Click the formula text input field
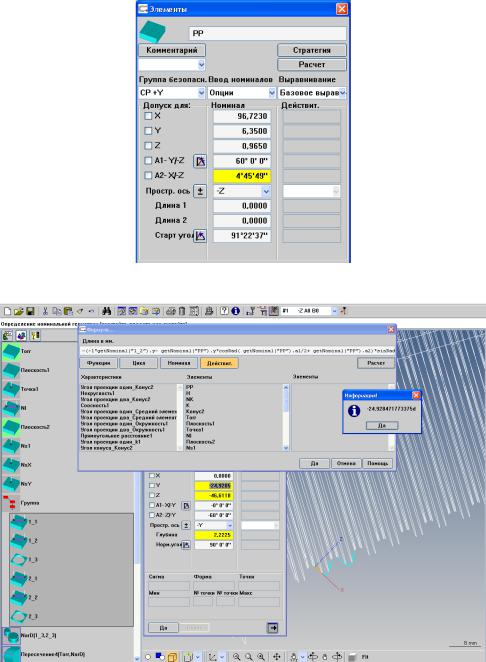This screenshot has width=486, height=662. tap(238, 351)
